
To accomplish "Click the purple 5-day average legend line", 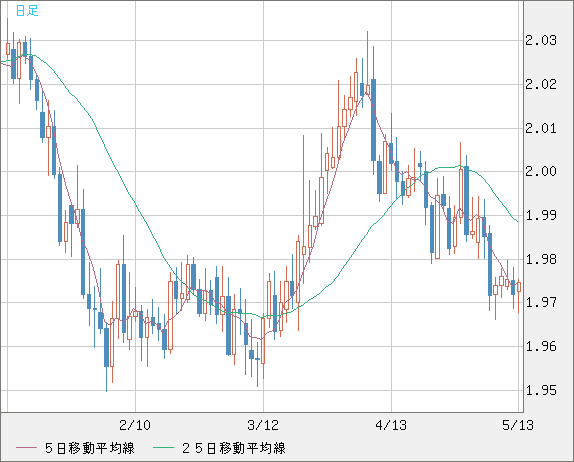I will coord(26,448).
